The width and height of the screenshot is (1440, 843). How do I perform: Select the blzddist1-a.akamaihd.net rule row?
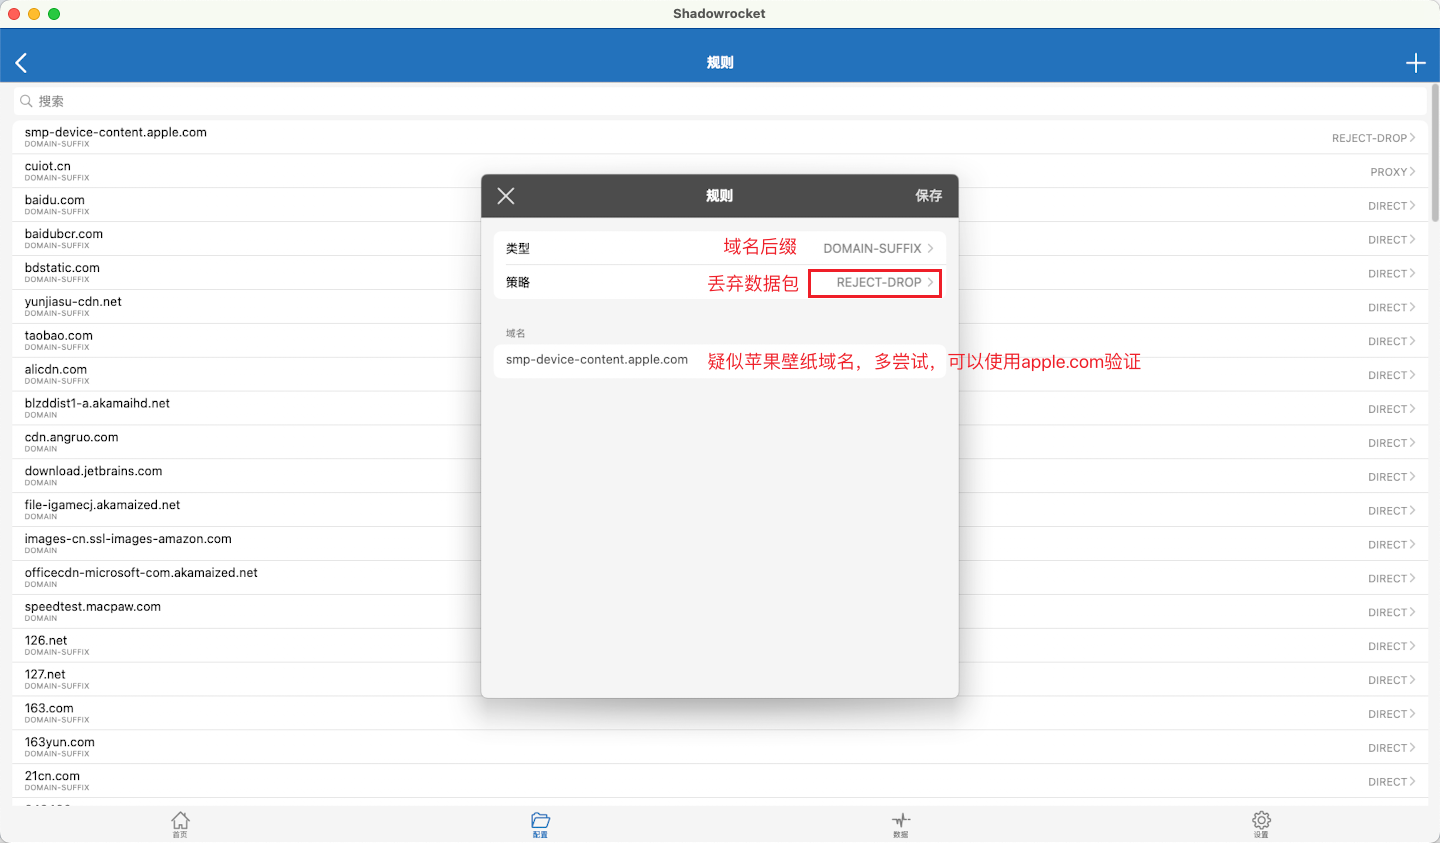point(720,409)
